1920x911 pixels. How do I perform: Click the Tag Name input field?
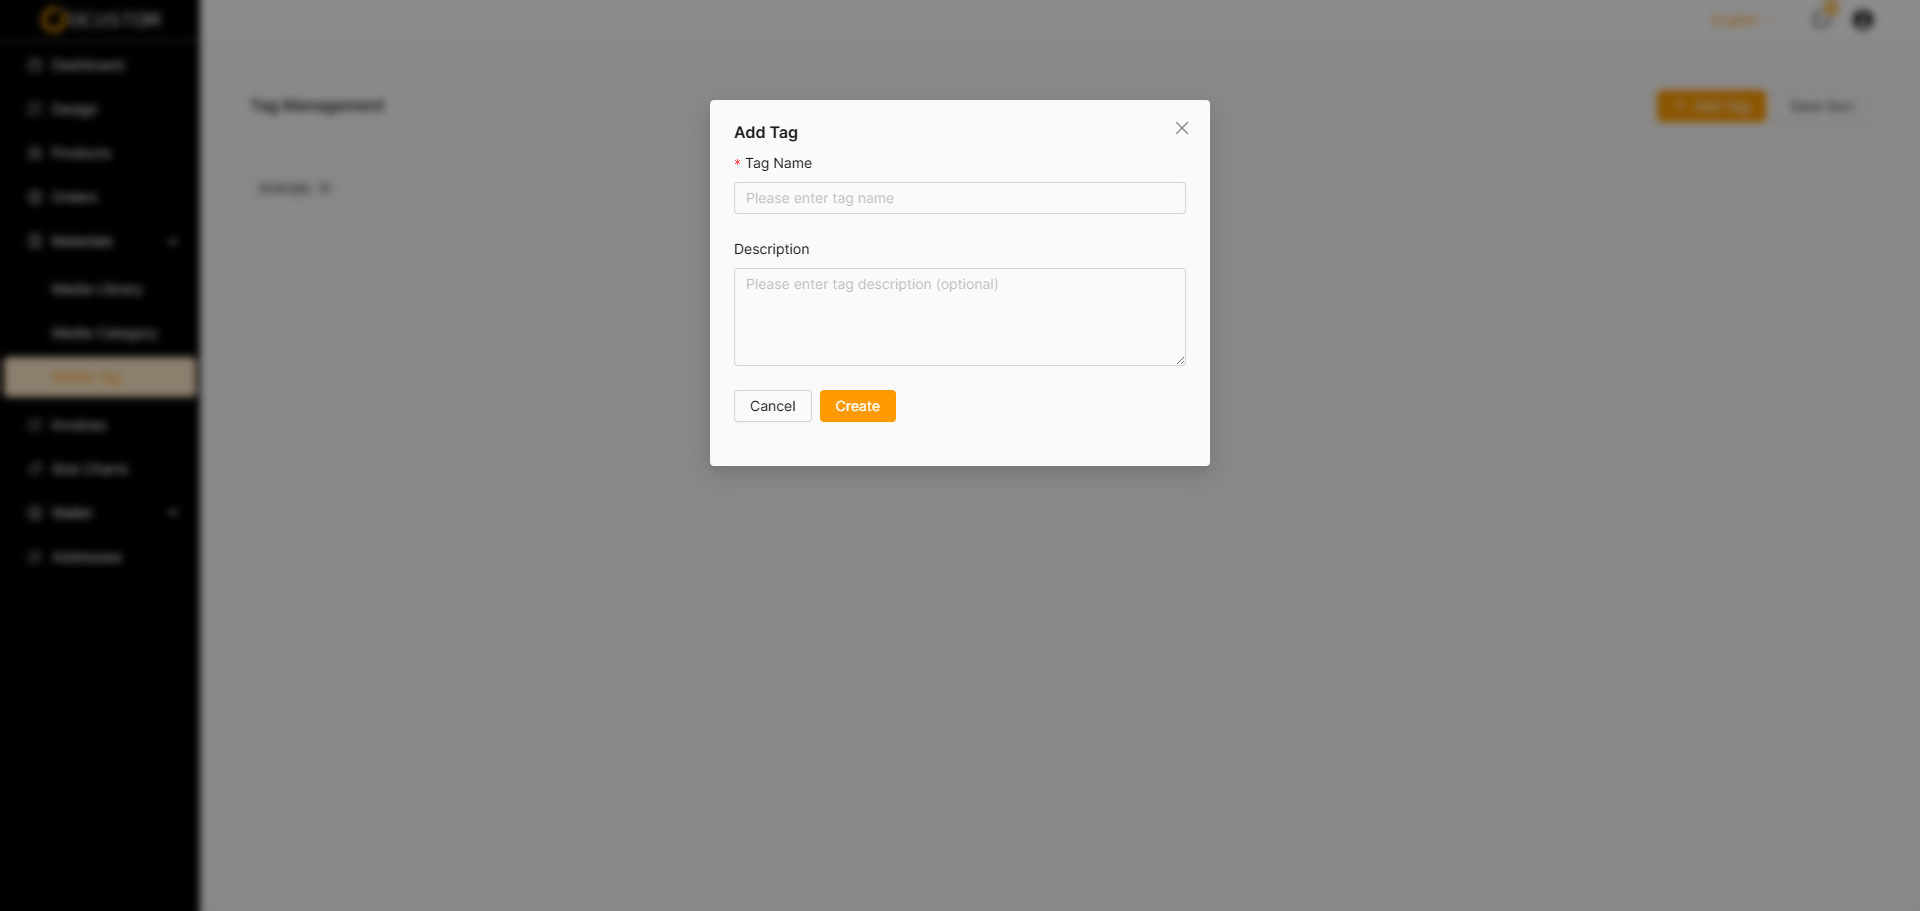[x=960, y=198]
